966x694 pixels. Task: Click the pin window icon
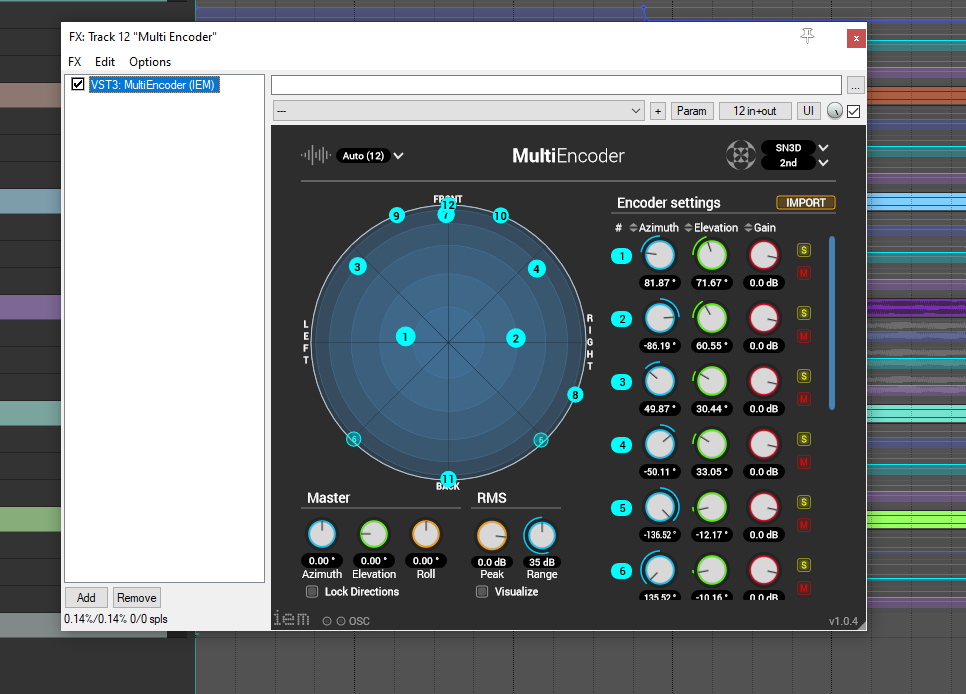pos(807,36)
